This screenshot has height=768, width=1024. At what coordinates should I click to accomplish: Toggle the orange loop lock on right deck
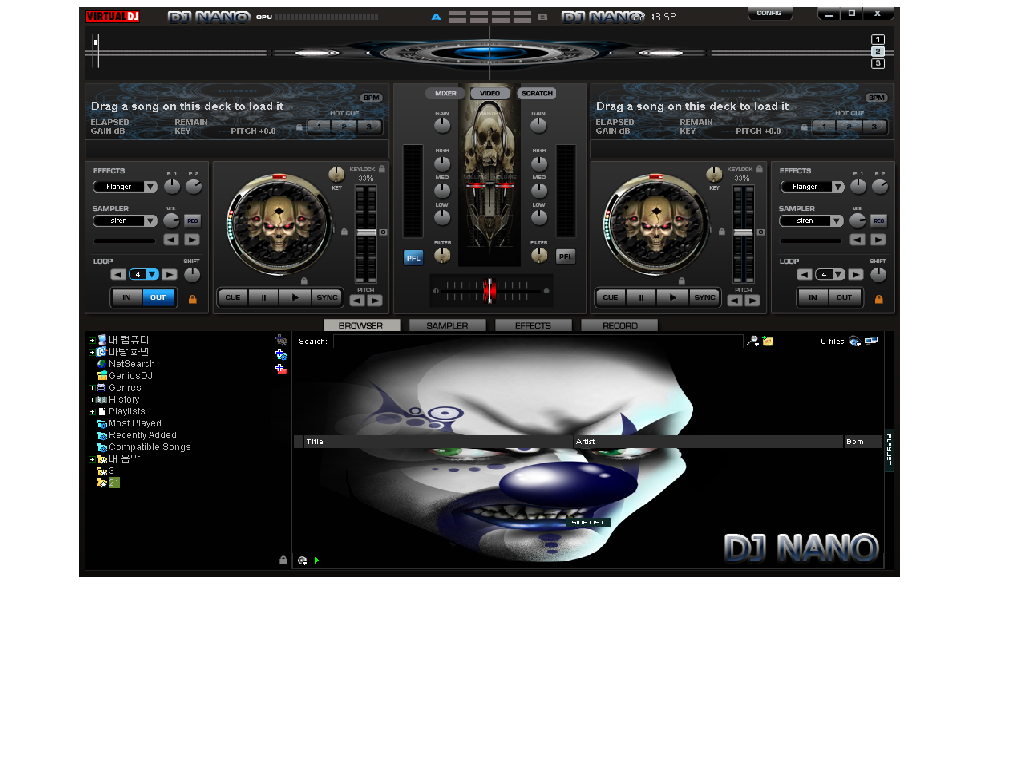tap(879, 299)
